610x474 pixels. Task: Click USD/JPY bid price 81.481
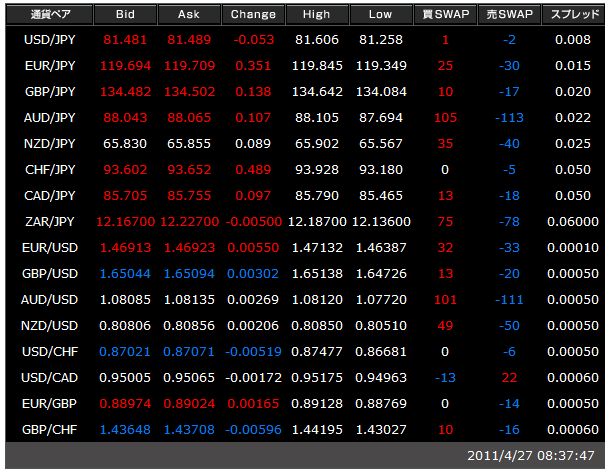coord(125,40)
